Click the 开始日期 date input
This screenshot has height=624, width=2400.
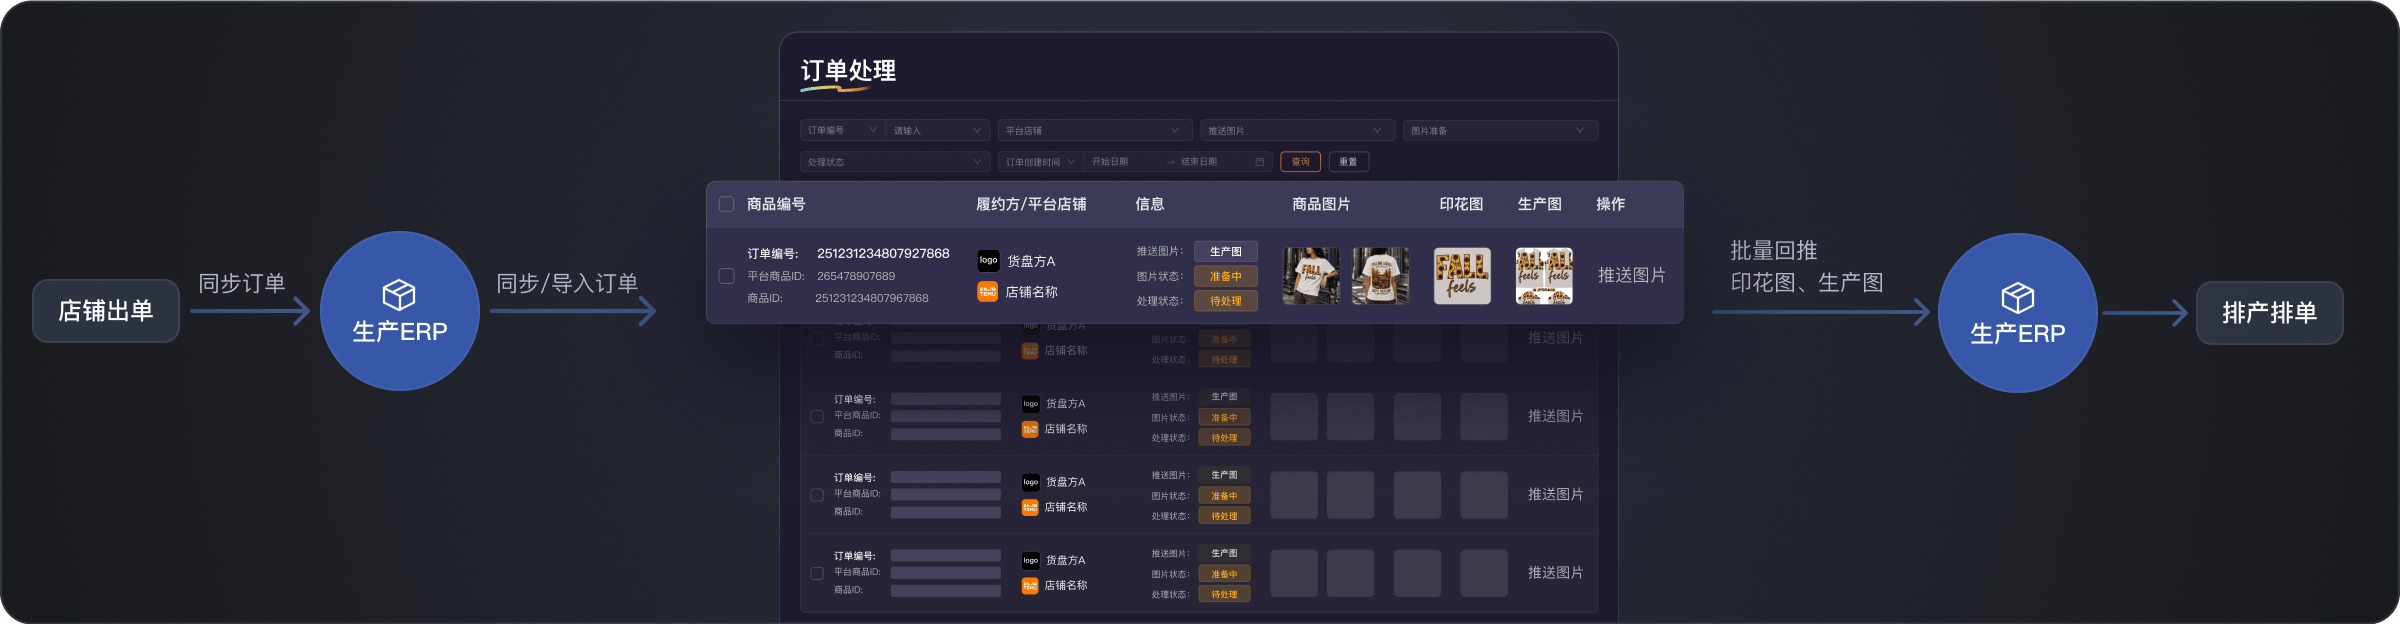click(1110, 162)
